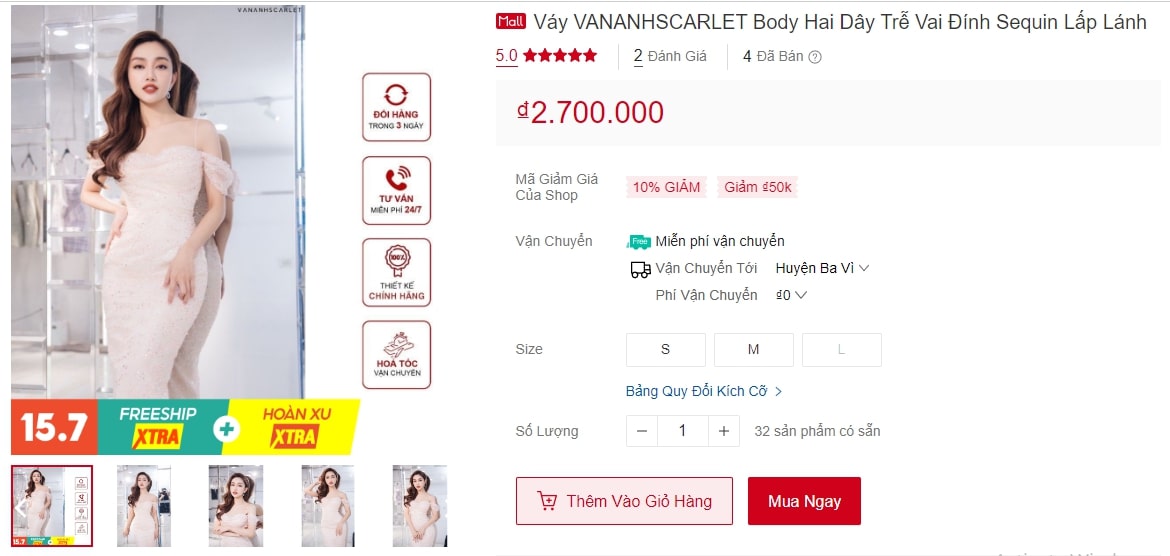Increase quantity with the plus button
This screenshot has height=556, width=1170.
[724, 431]
